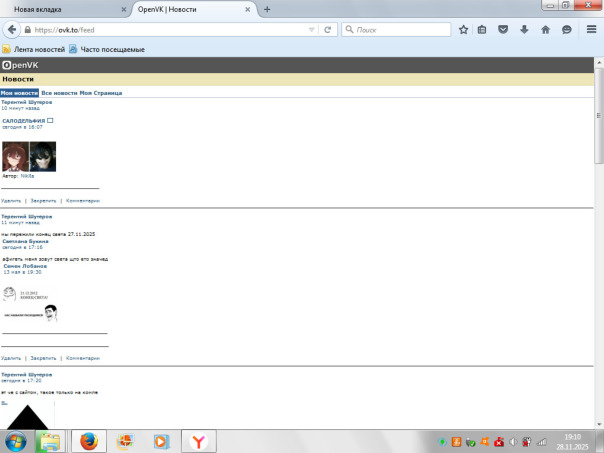
Task: Open the Windows Start orb
Action: click(x=16, y=441)
